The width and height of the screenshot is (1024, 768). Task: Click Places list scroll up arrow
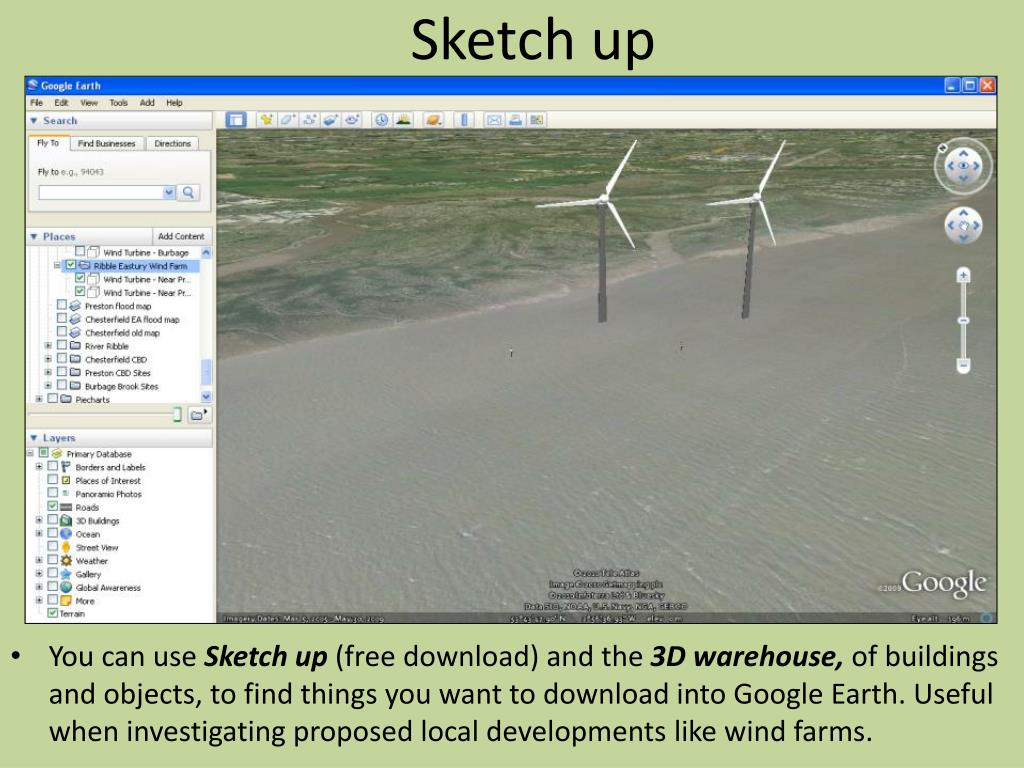(206, 252)
